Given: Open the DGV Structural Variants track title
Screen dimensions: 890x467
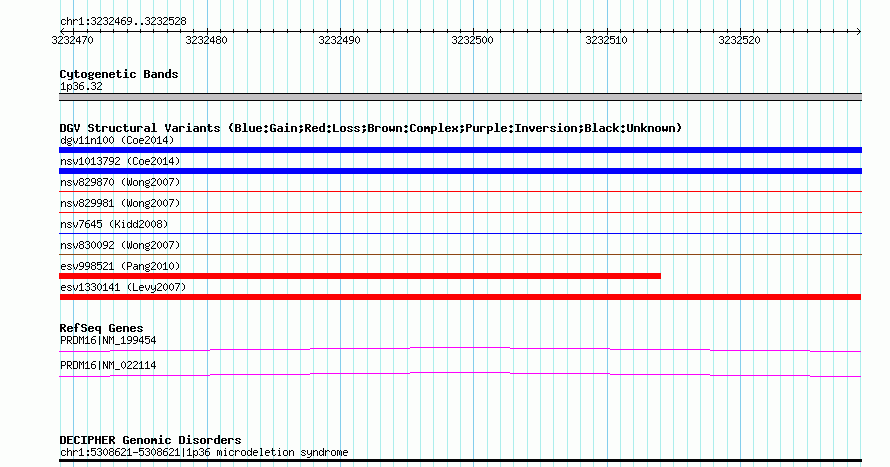Looking at the screenshot, I should tap(371, 128).
